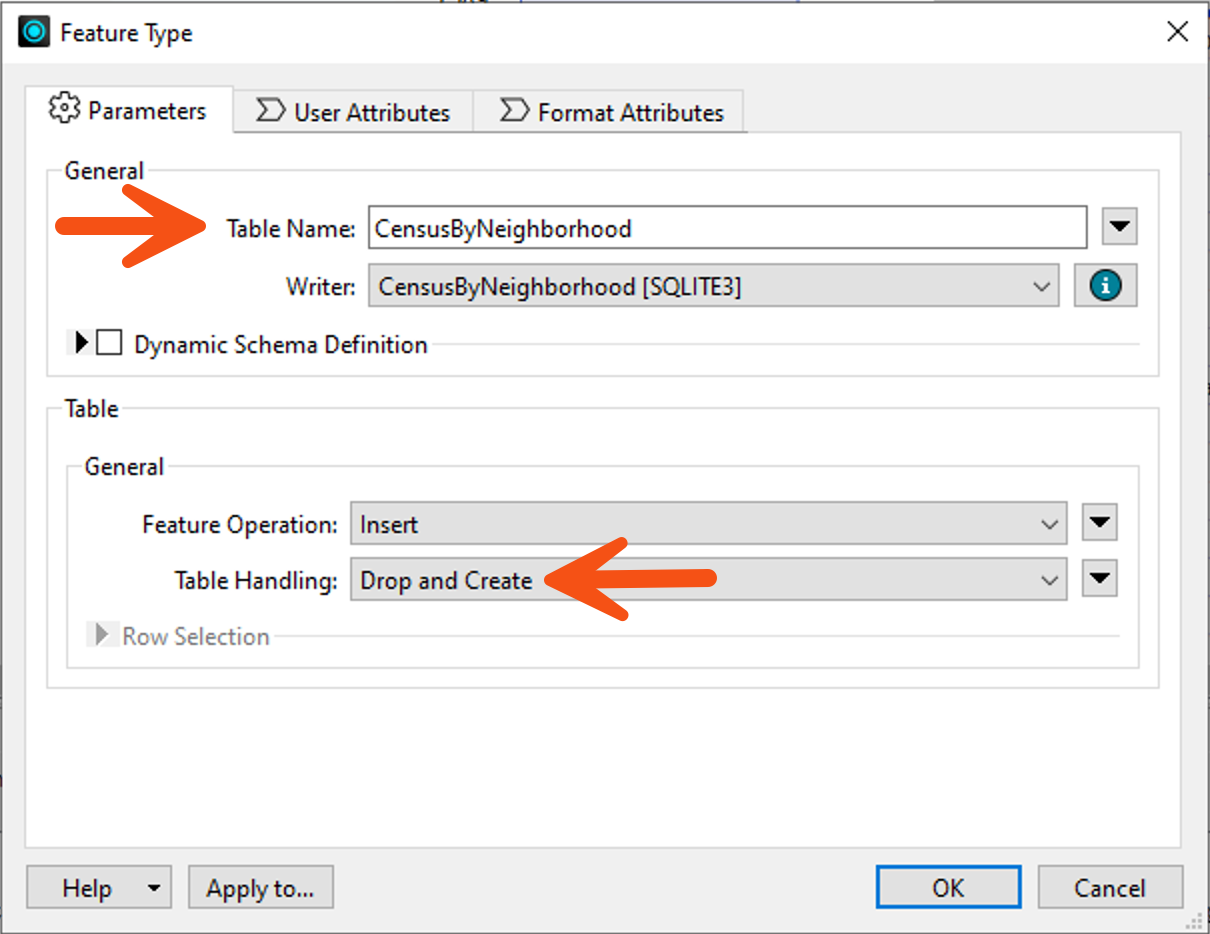Expand the Dynamic Schema Definition section
The width and height of the screenshot is (1210, 934).
82,344
